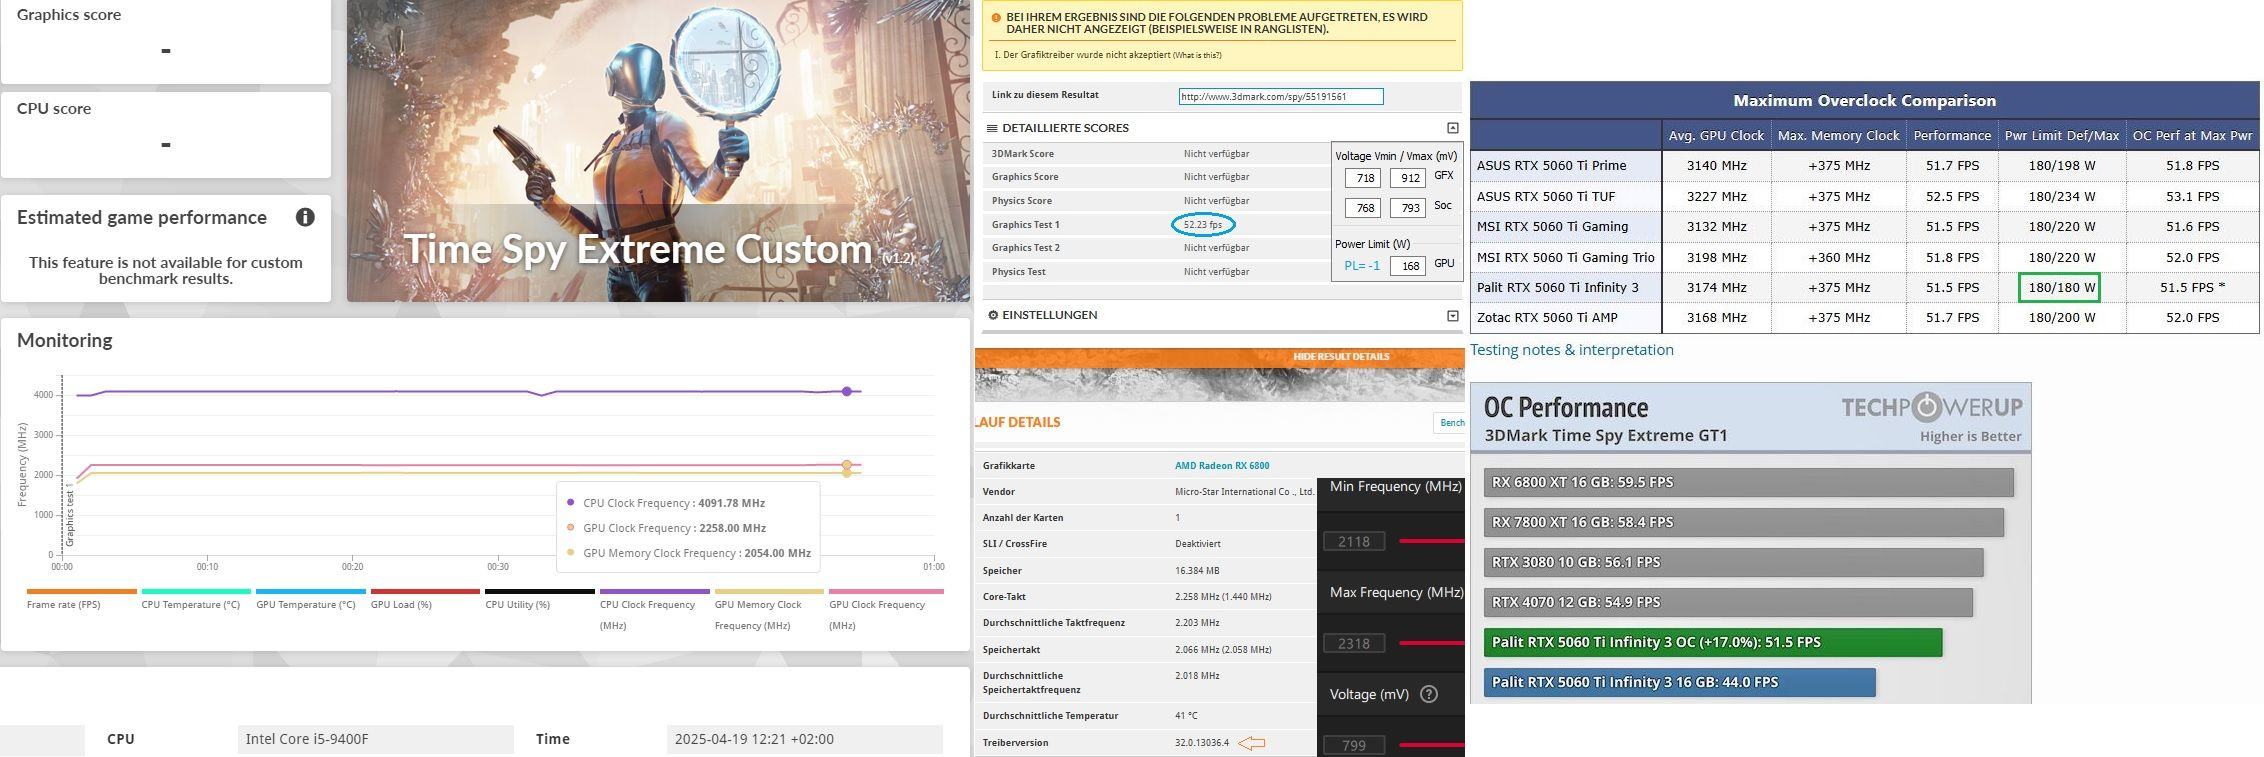Click the yellow warning icon in the problem notice
This screenshot has height=757, width=2264.
point(995,17)
